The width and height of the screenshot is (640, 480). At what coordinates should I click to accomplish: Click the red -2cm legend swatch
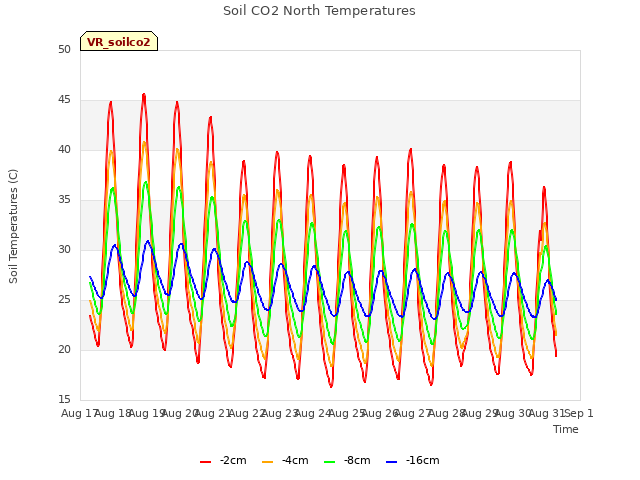pyautogui.click(x=205, y=462)
